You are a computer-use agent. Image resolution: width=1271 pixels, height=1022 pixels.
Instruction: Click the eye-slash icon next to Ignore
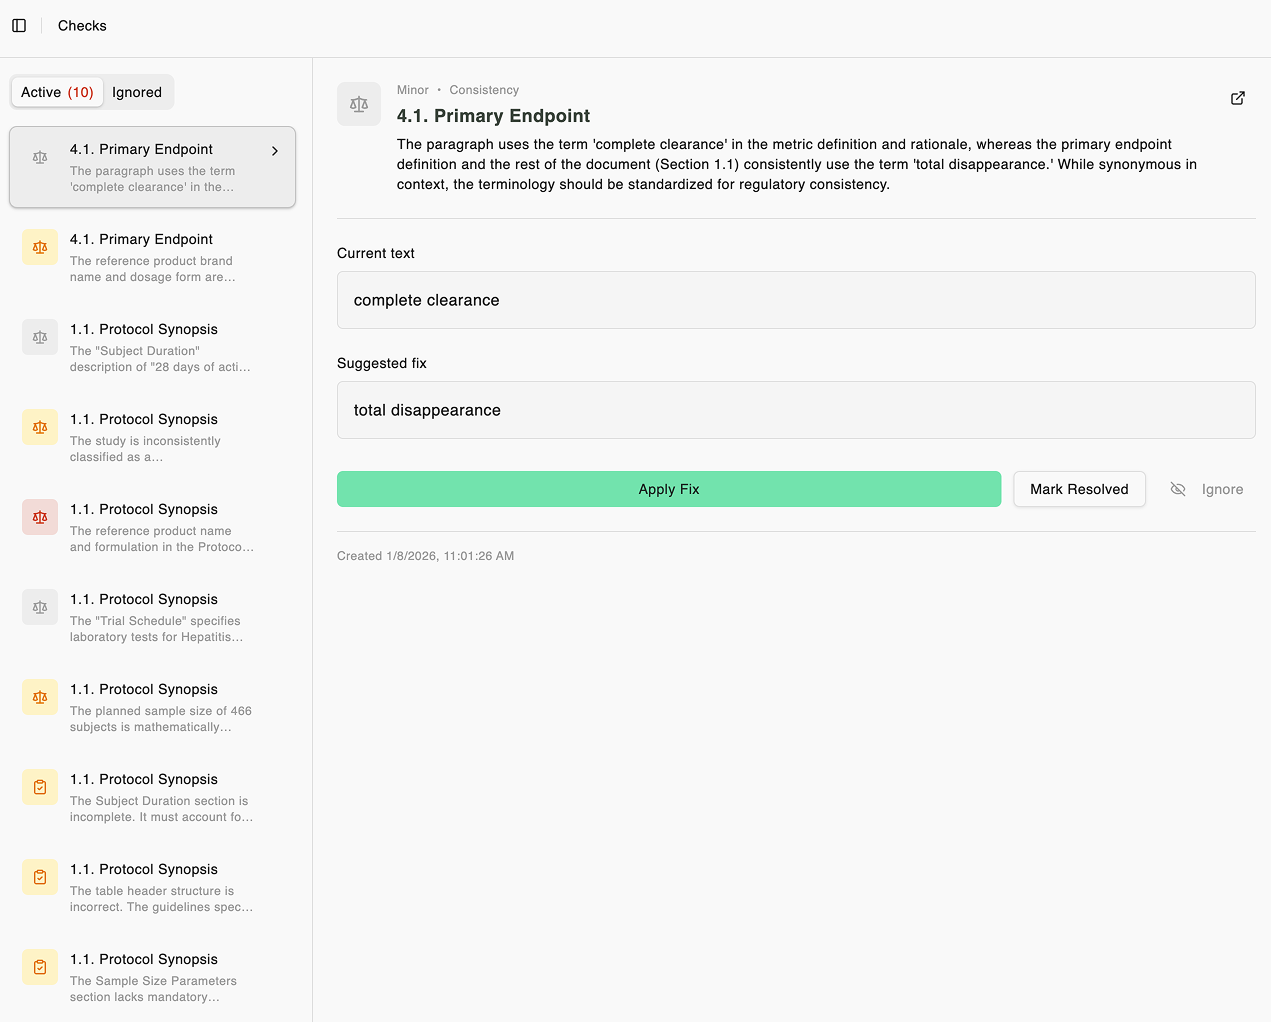pos(1178,489)
